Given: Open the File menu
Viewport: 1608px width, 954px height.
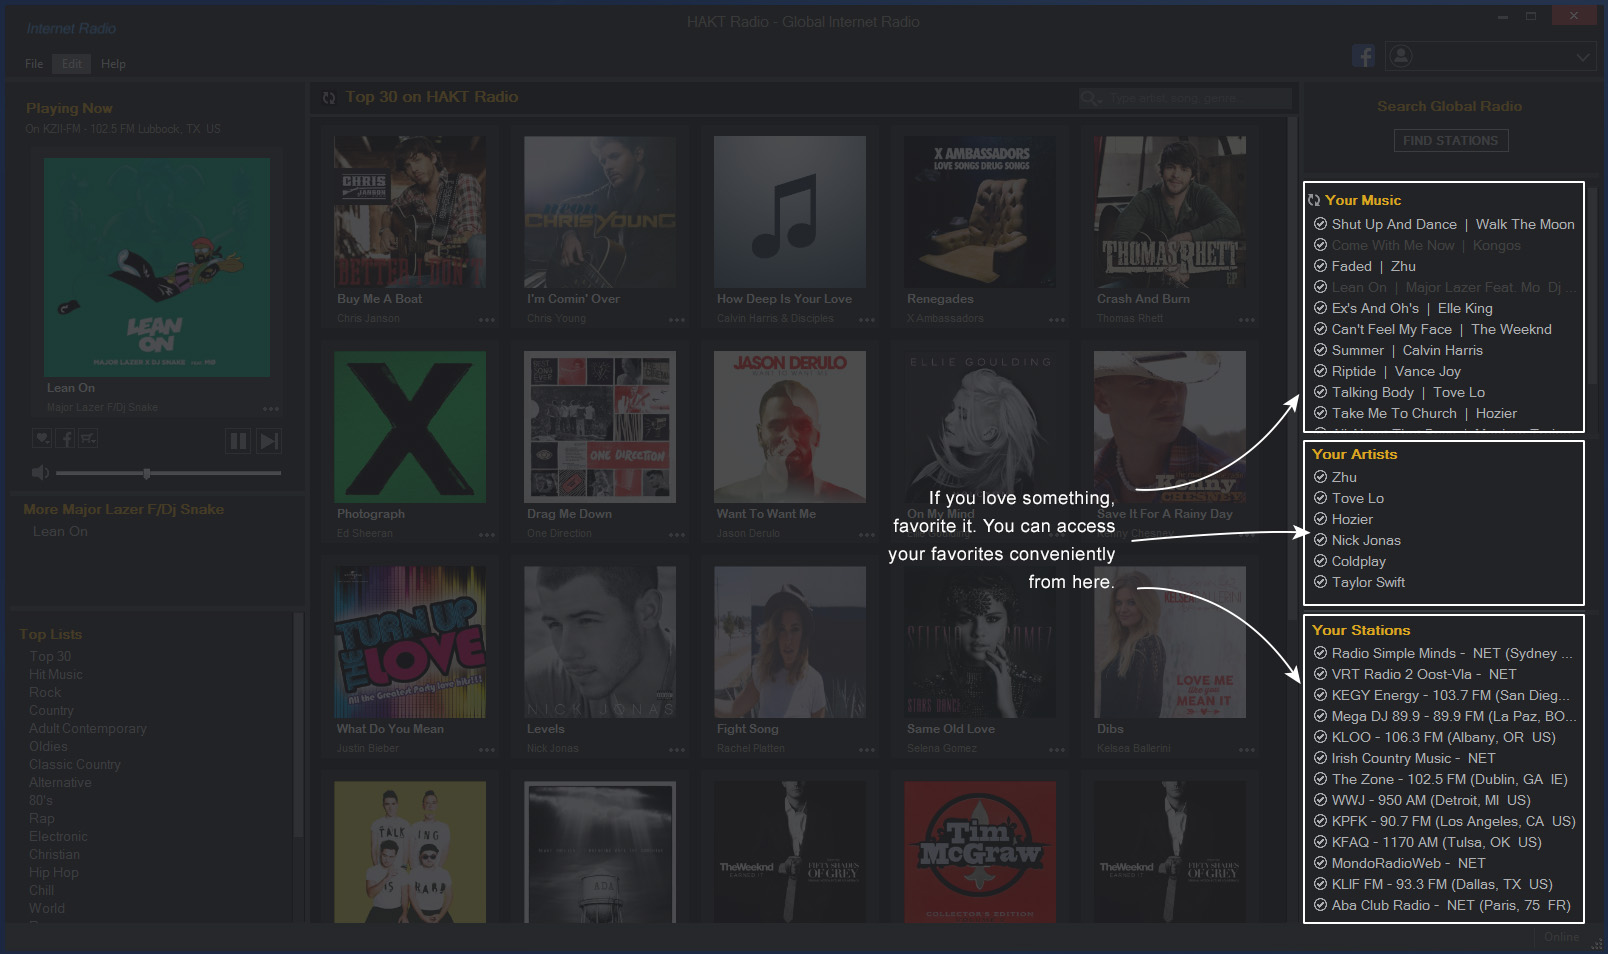Looking at the screenshot, I should tap(34, 64).
